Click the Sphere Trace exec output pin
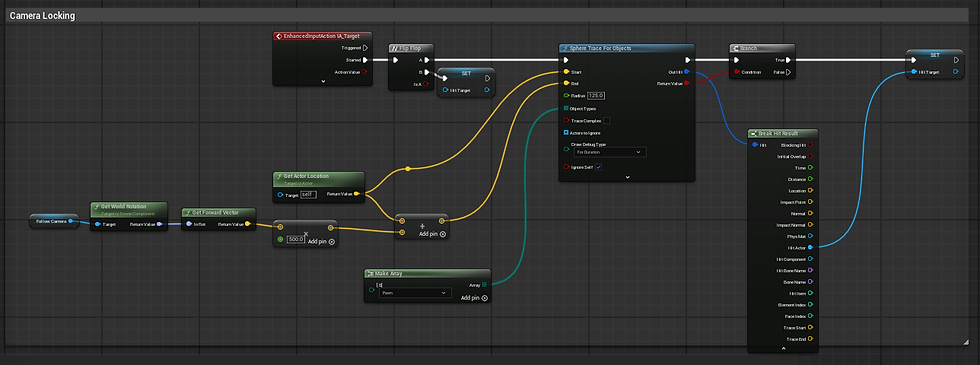This screenshot has width=980, height=365. point(688,60)
